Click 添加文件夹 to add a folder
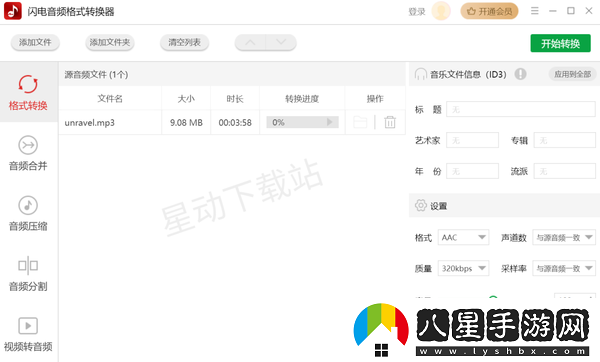This screenshot has width=600, height=362. [110, 42]
